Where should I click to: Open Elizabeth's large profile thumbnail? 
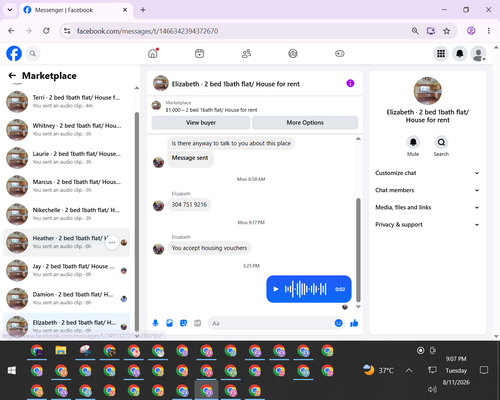coord(427,91)
